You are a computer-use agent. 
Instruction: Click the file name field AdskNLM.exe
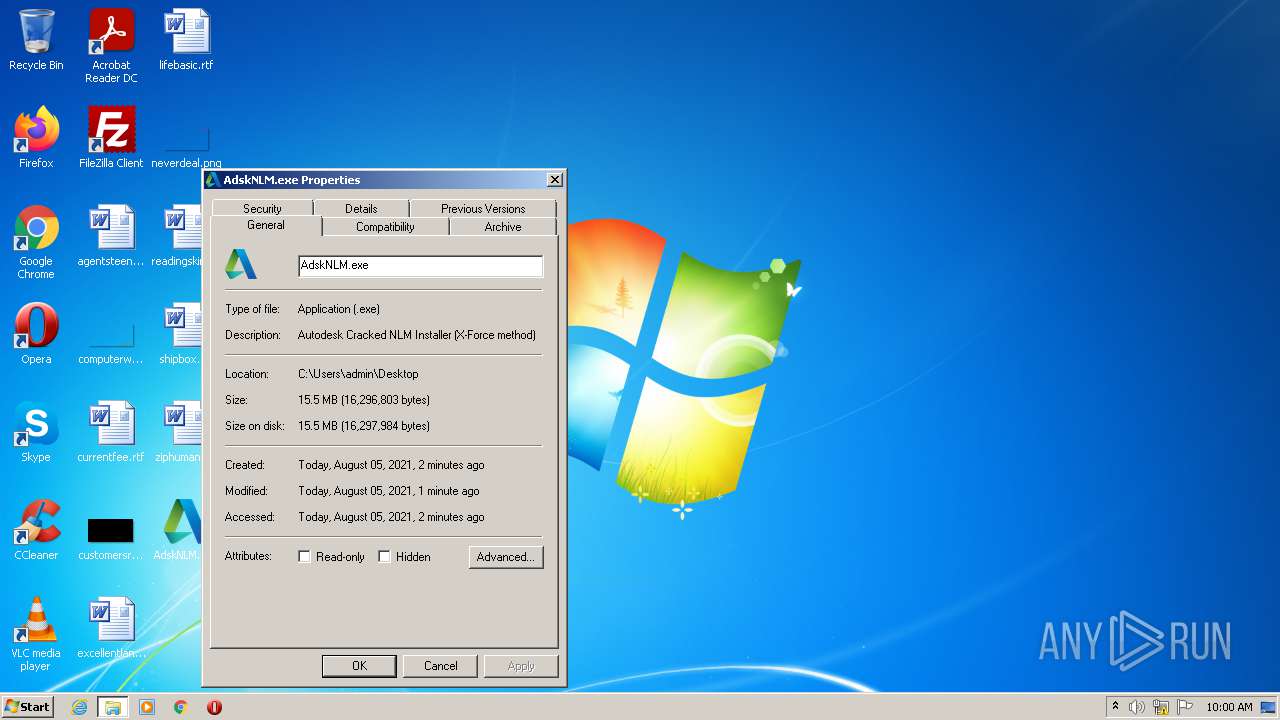tap(420, 265)
